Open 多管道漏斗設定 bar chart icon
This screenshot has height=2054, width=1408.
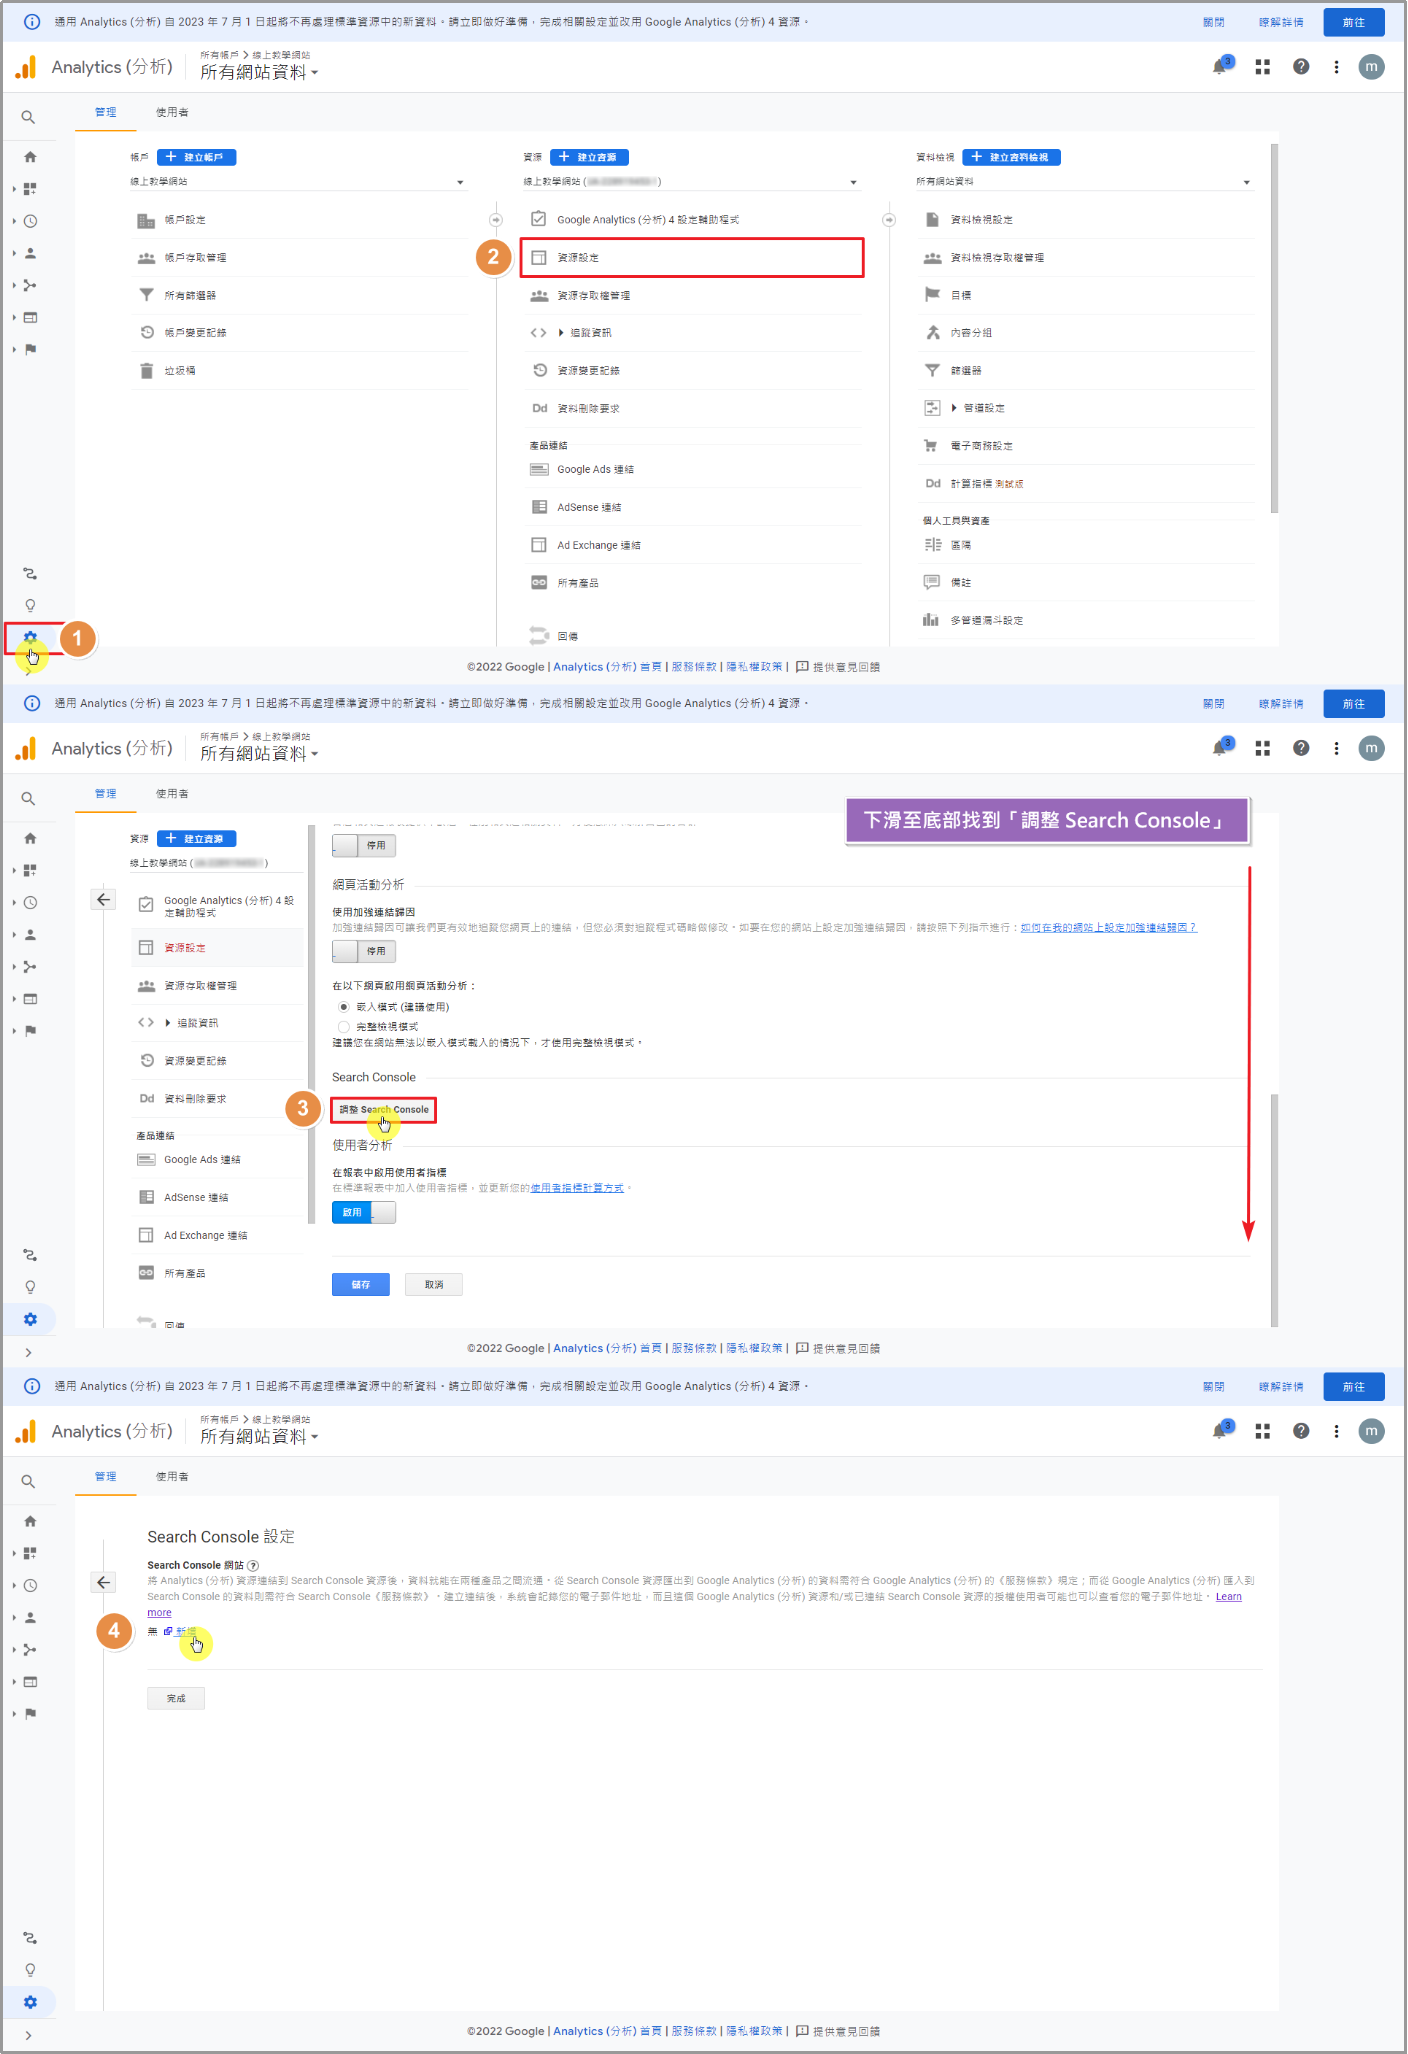[x=932, y=621]
